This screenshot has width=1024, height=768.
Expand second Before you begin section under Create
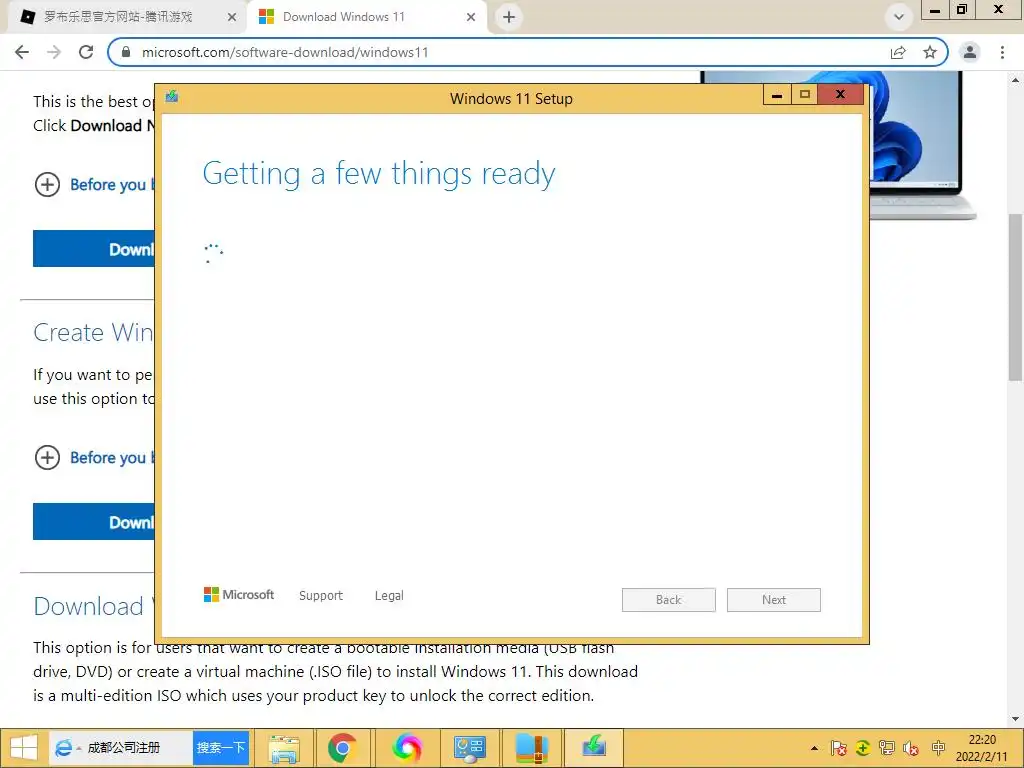tap(47, 458)
